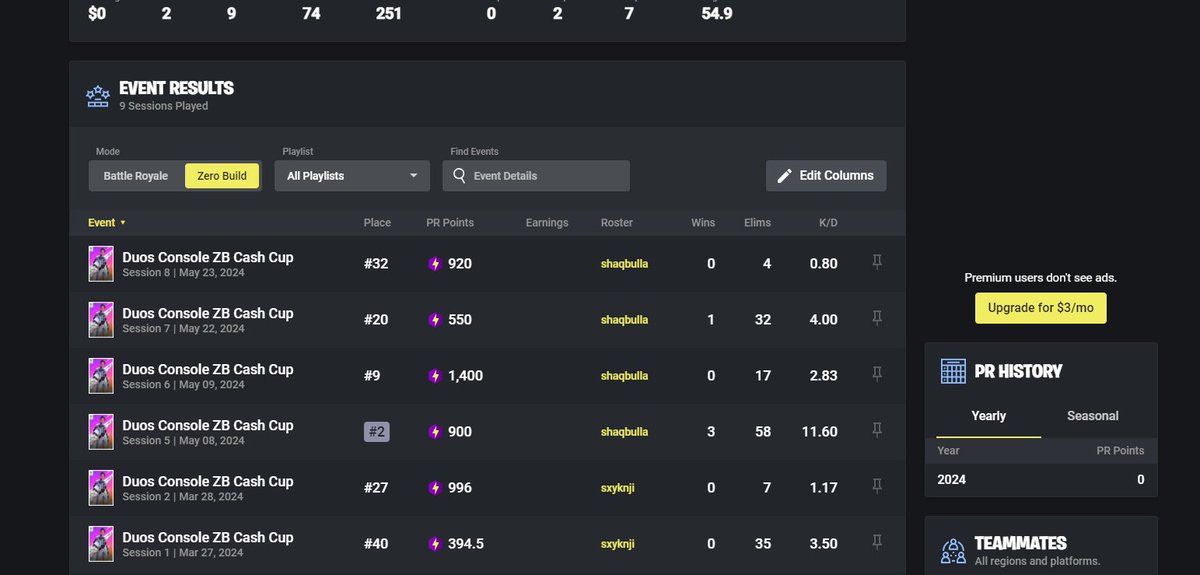Click the #40 placement value

point(376,544)
